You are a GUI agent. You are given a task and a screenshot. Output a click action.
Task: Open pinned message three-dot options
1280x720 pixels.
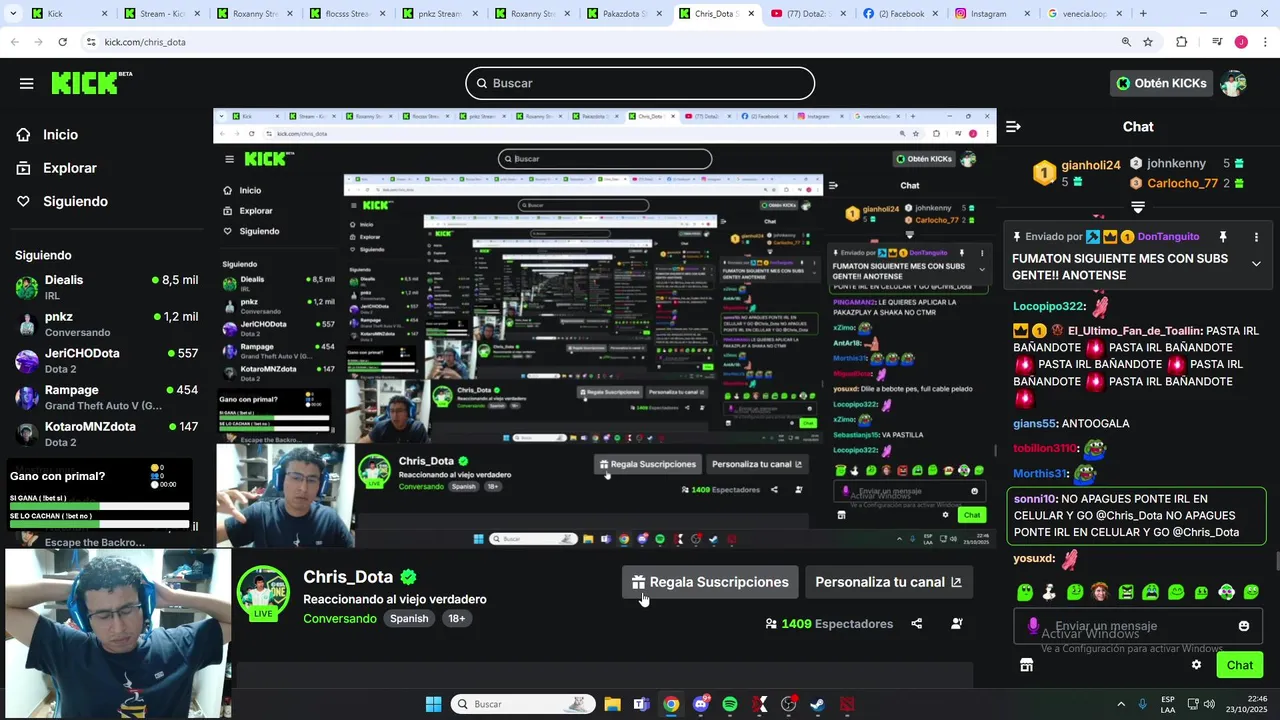pos(1256,237)
